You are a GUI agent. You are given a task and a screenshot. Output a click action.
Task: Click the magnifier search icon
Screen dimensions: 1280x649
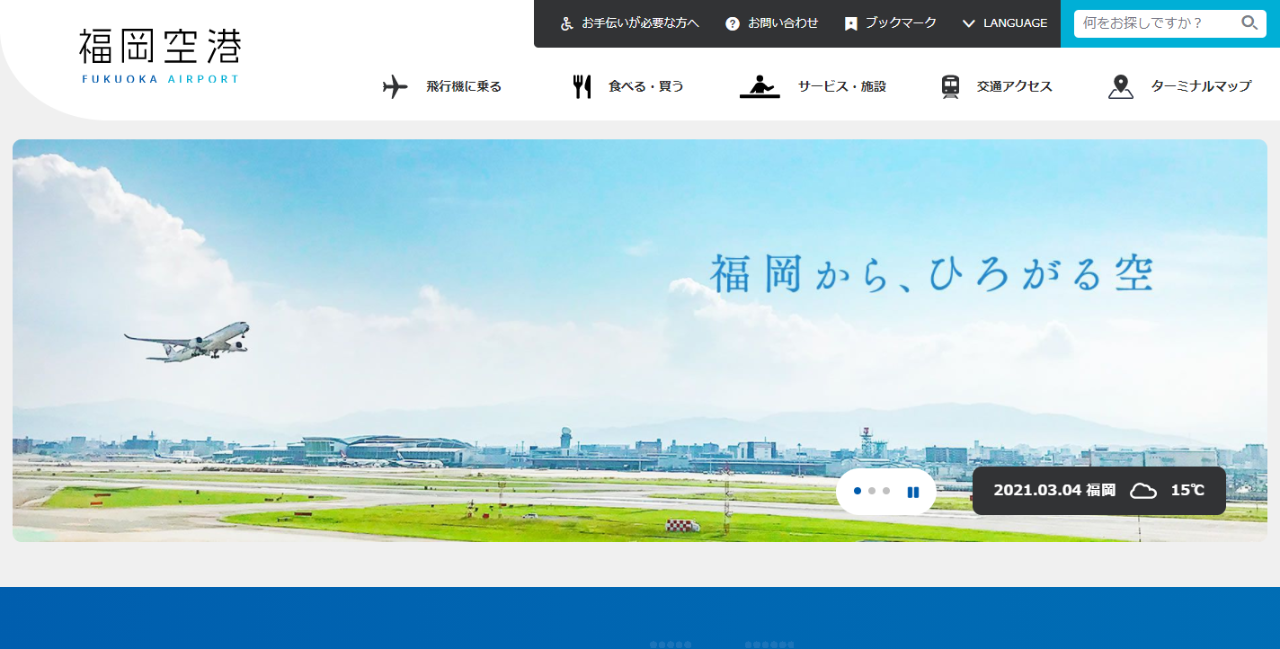1250,23
